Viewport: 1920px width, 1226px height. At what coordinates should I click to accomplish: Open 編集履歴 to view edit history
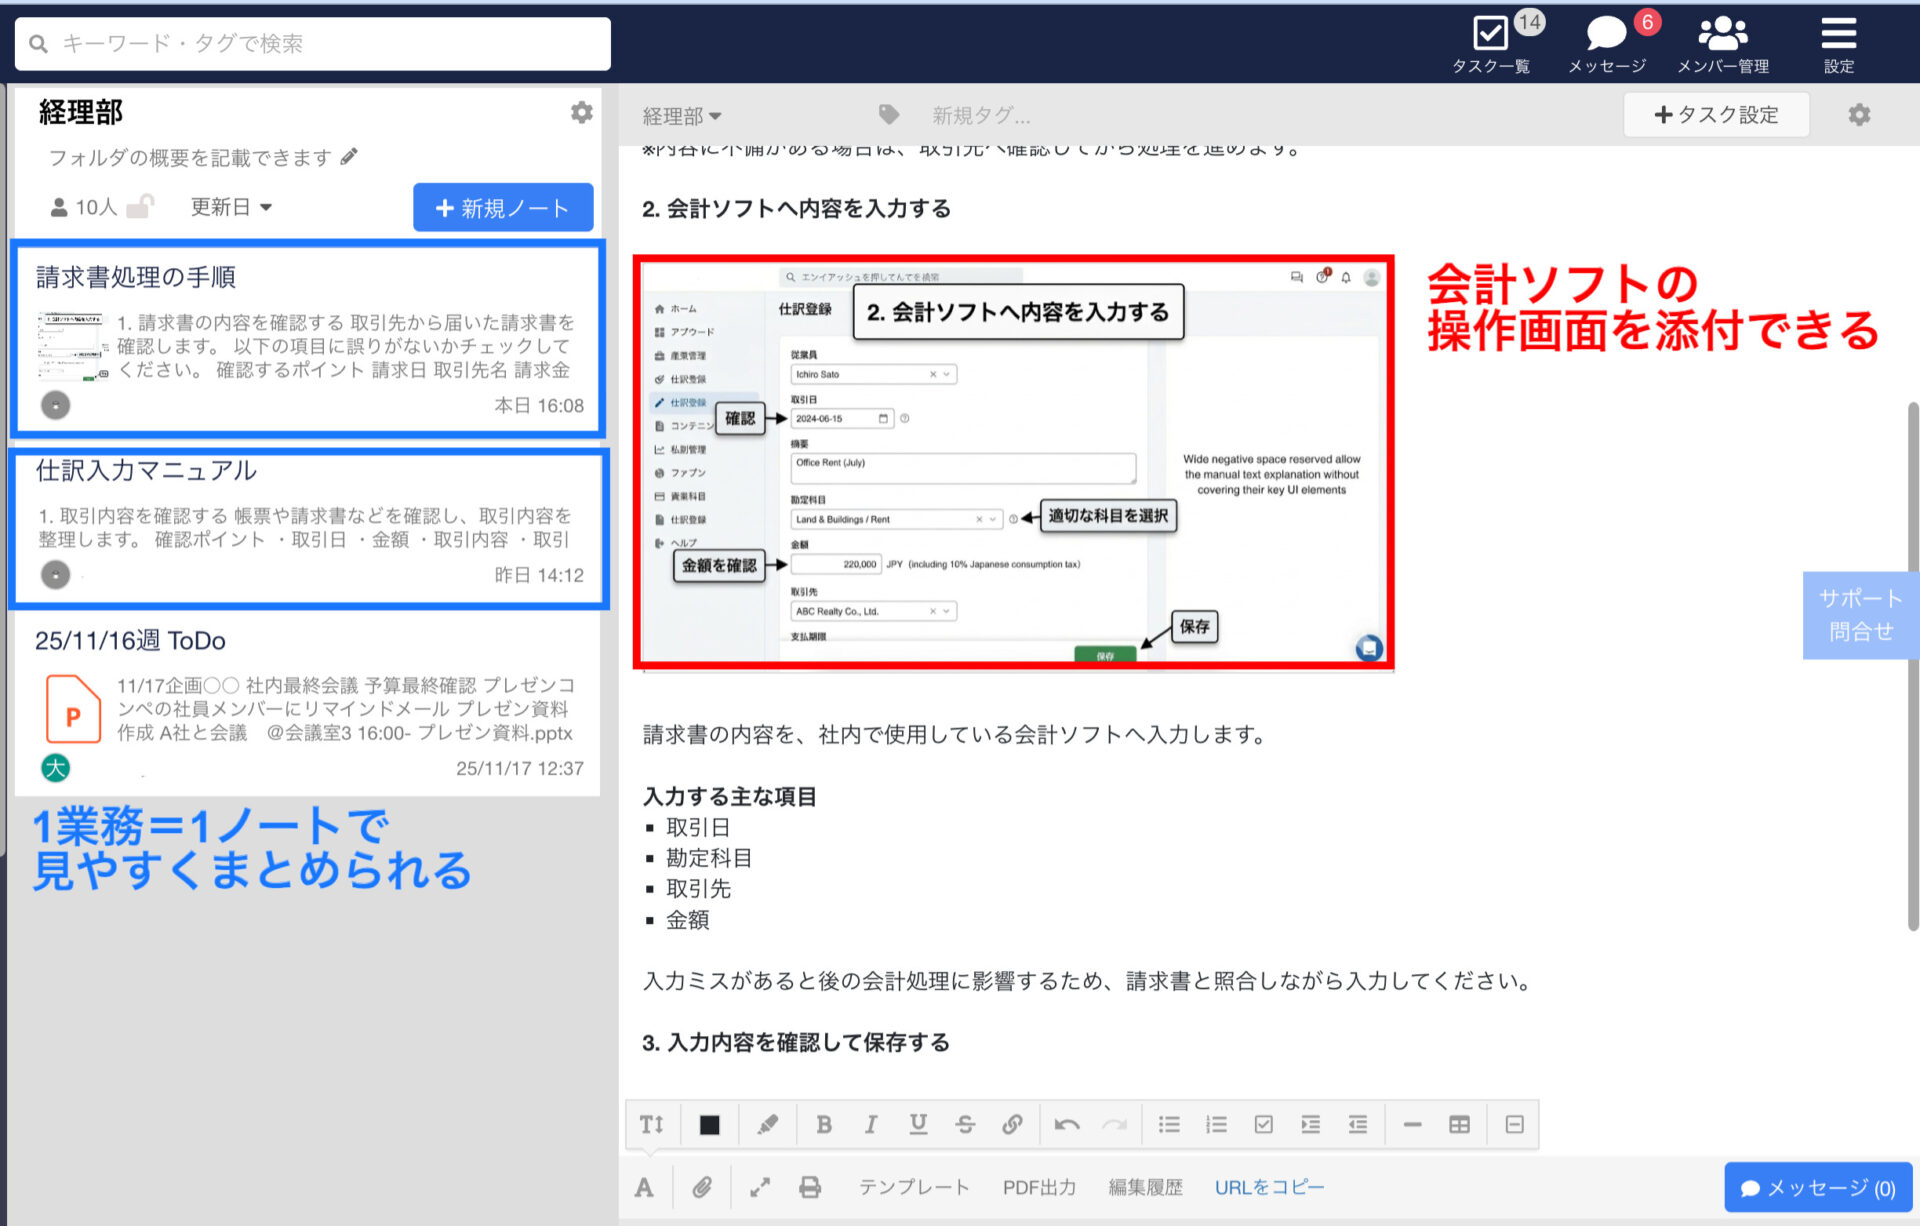(1145, 1187)
